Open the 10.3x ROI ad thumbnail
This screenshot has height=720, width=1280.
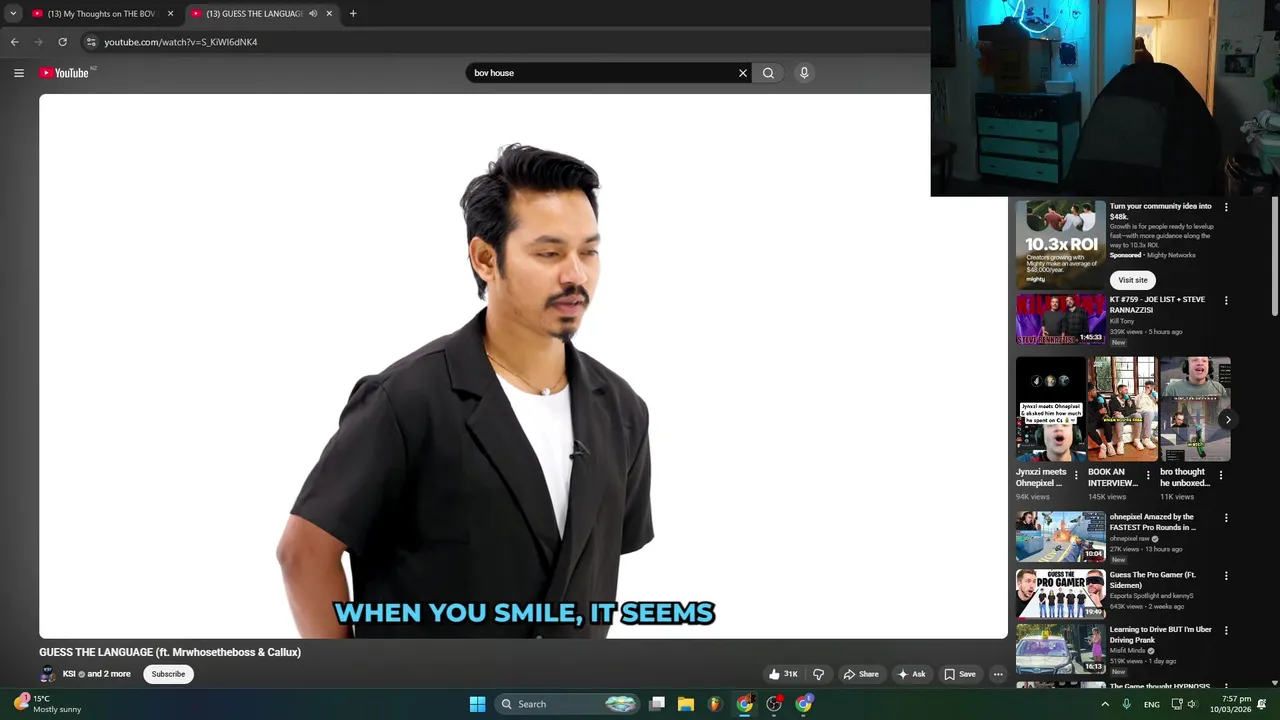(1061, 244)
